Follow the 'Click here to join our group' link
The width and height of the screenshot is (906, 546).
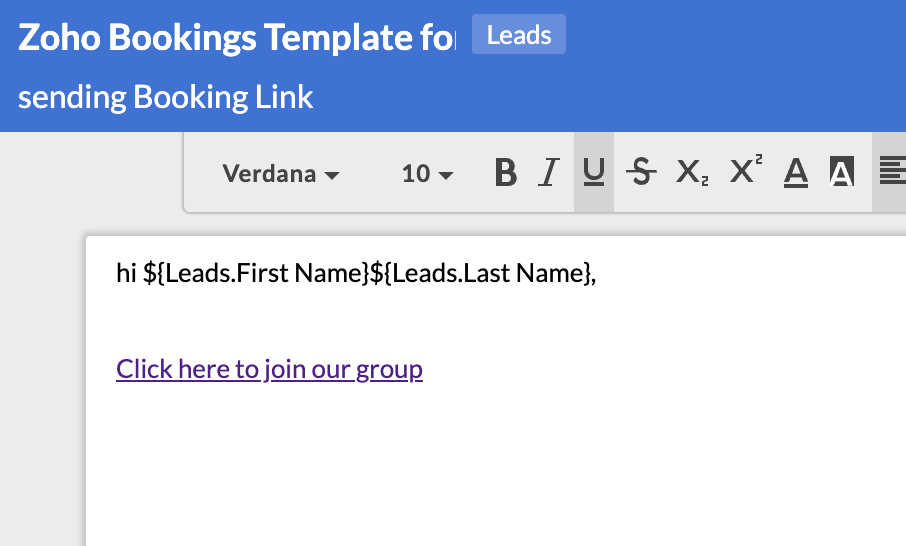[x=269, y=369]
